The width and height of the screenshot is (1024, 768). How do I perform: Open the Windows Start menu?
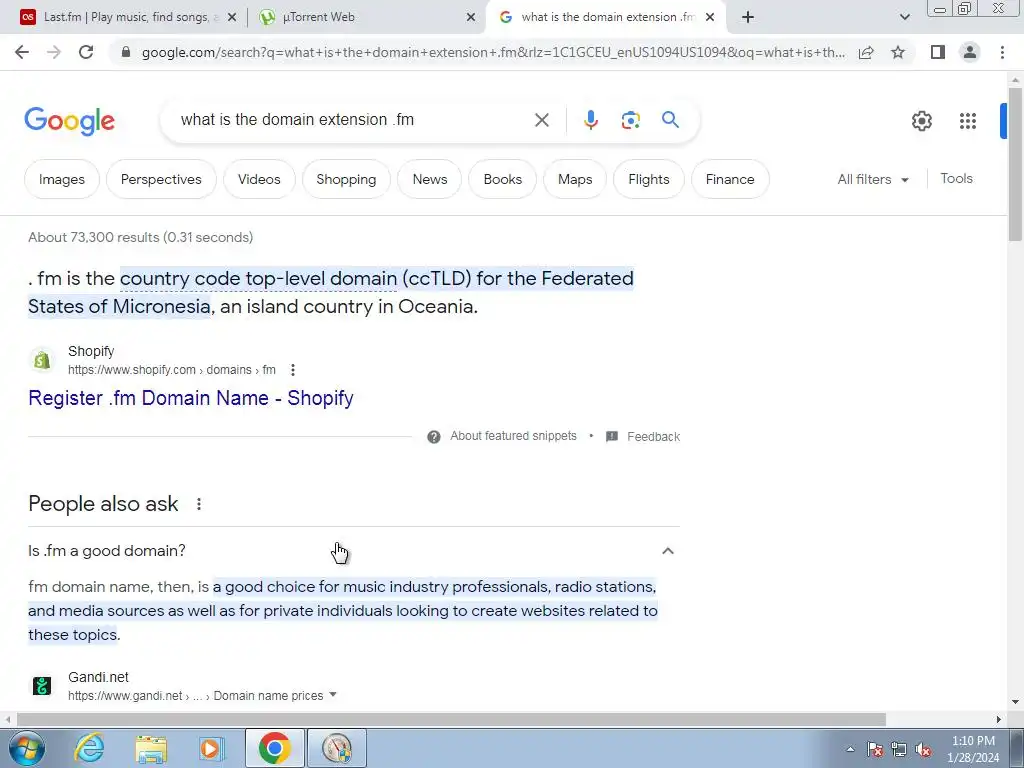pyautogui.click(x=26, y=748)
